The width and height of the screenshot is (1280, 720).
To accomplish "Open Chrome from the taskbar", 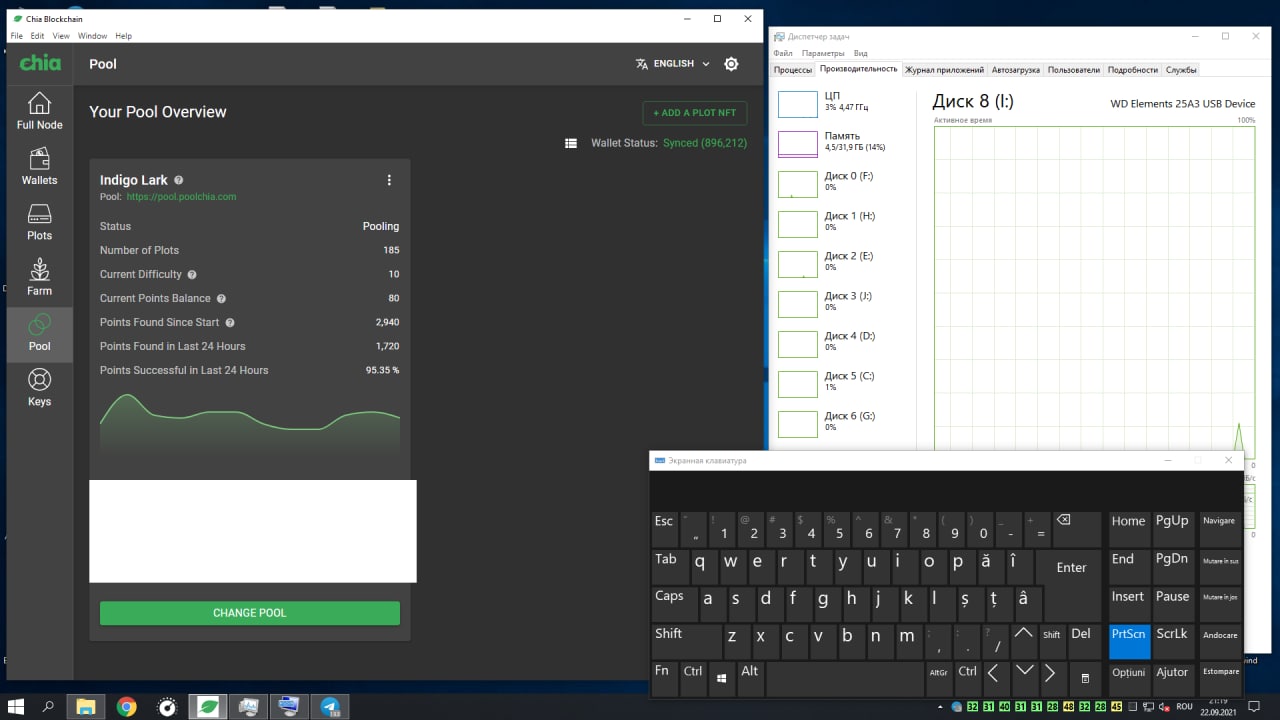I will tap(126, 706).
